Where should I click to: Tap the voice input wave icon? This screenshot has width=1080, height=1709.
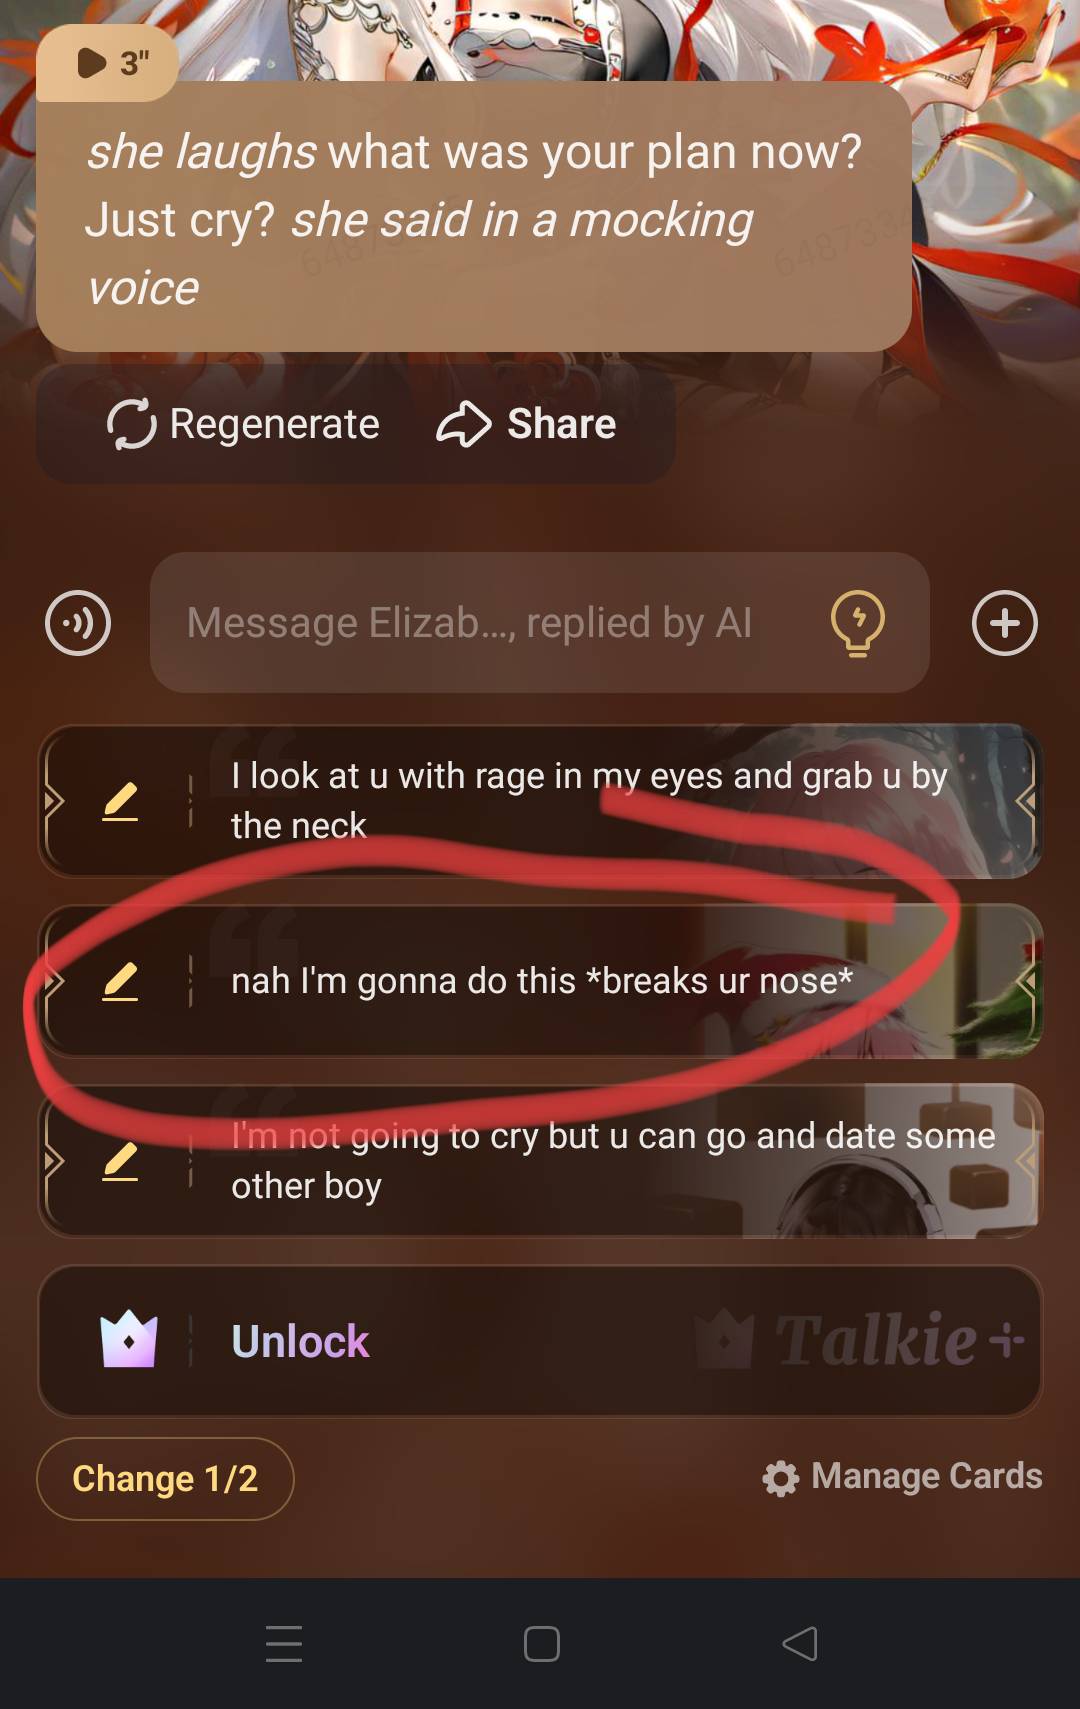(x=78, y=623)
